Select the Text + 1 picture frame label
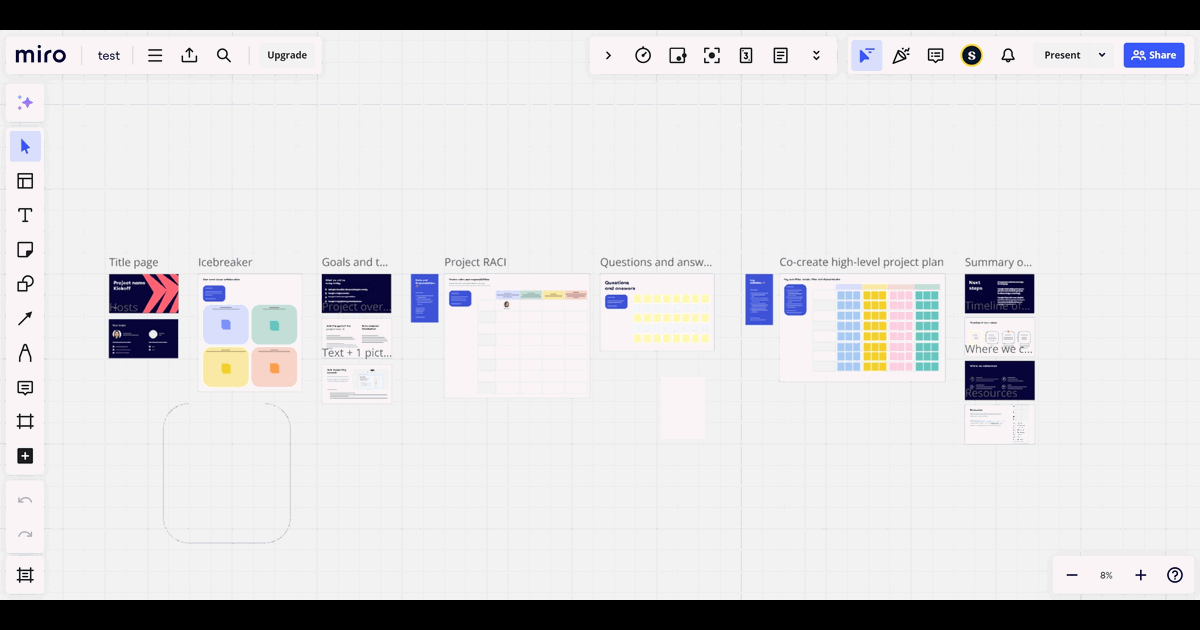 coord(357,353)
